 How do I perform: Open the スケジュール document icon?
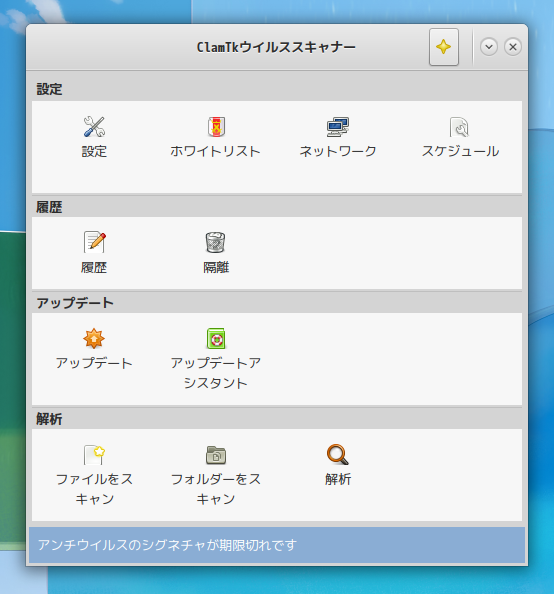click(x=460, y=127)
